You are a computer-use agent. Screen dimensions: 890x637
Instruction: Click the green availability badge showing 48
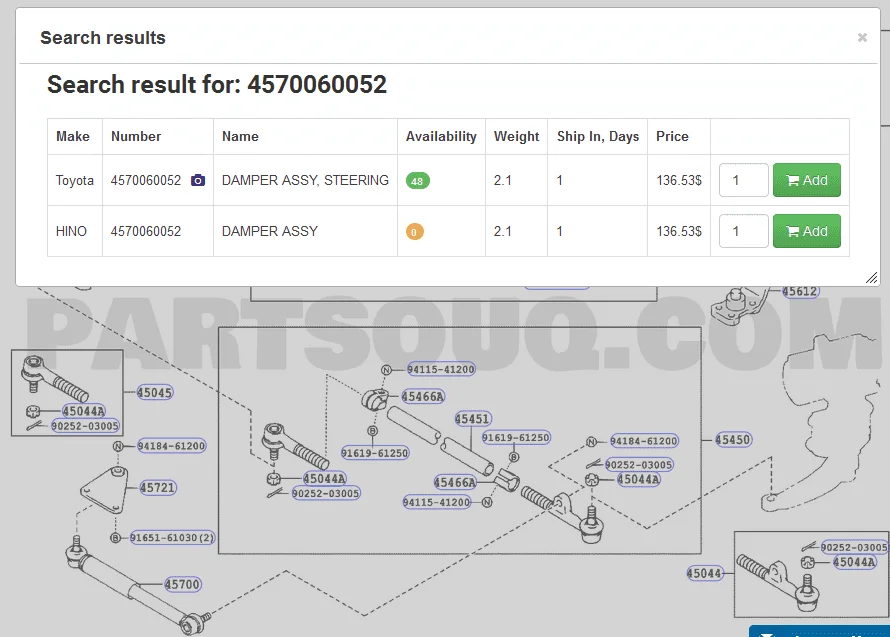pyautogui.click(x=417, y=181)
